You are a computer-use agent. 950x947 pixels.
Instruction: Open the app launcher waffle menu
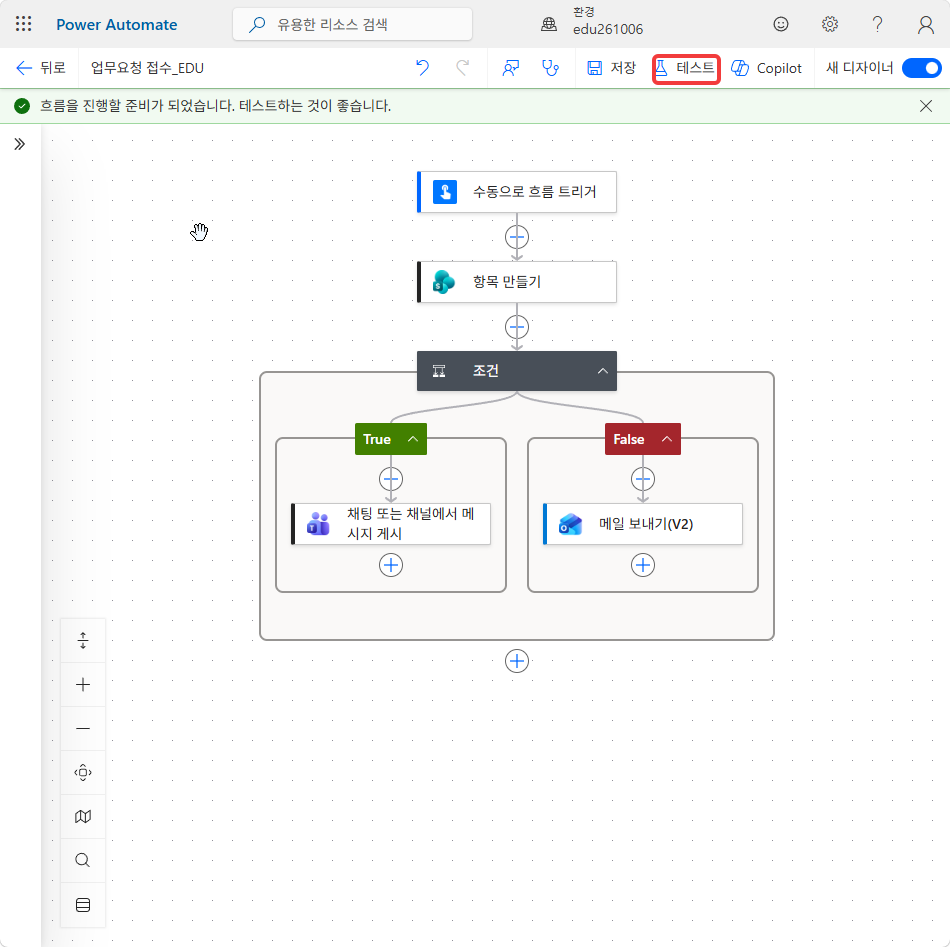point(24,24)
